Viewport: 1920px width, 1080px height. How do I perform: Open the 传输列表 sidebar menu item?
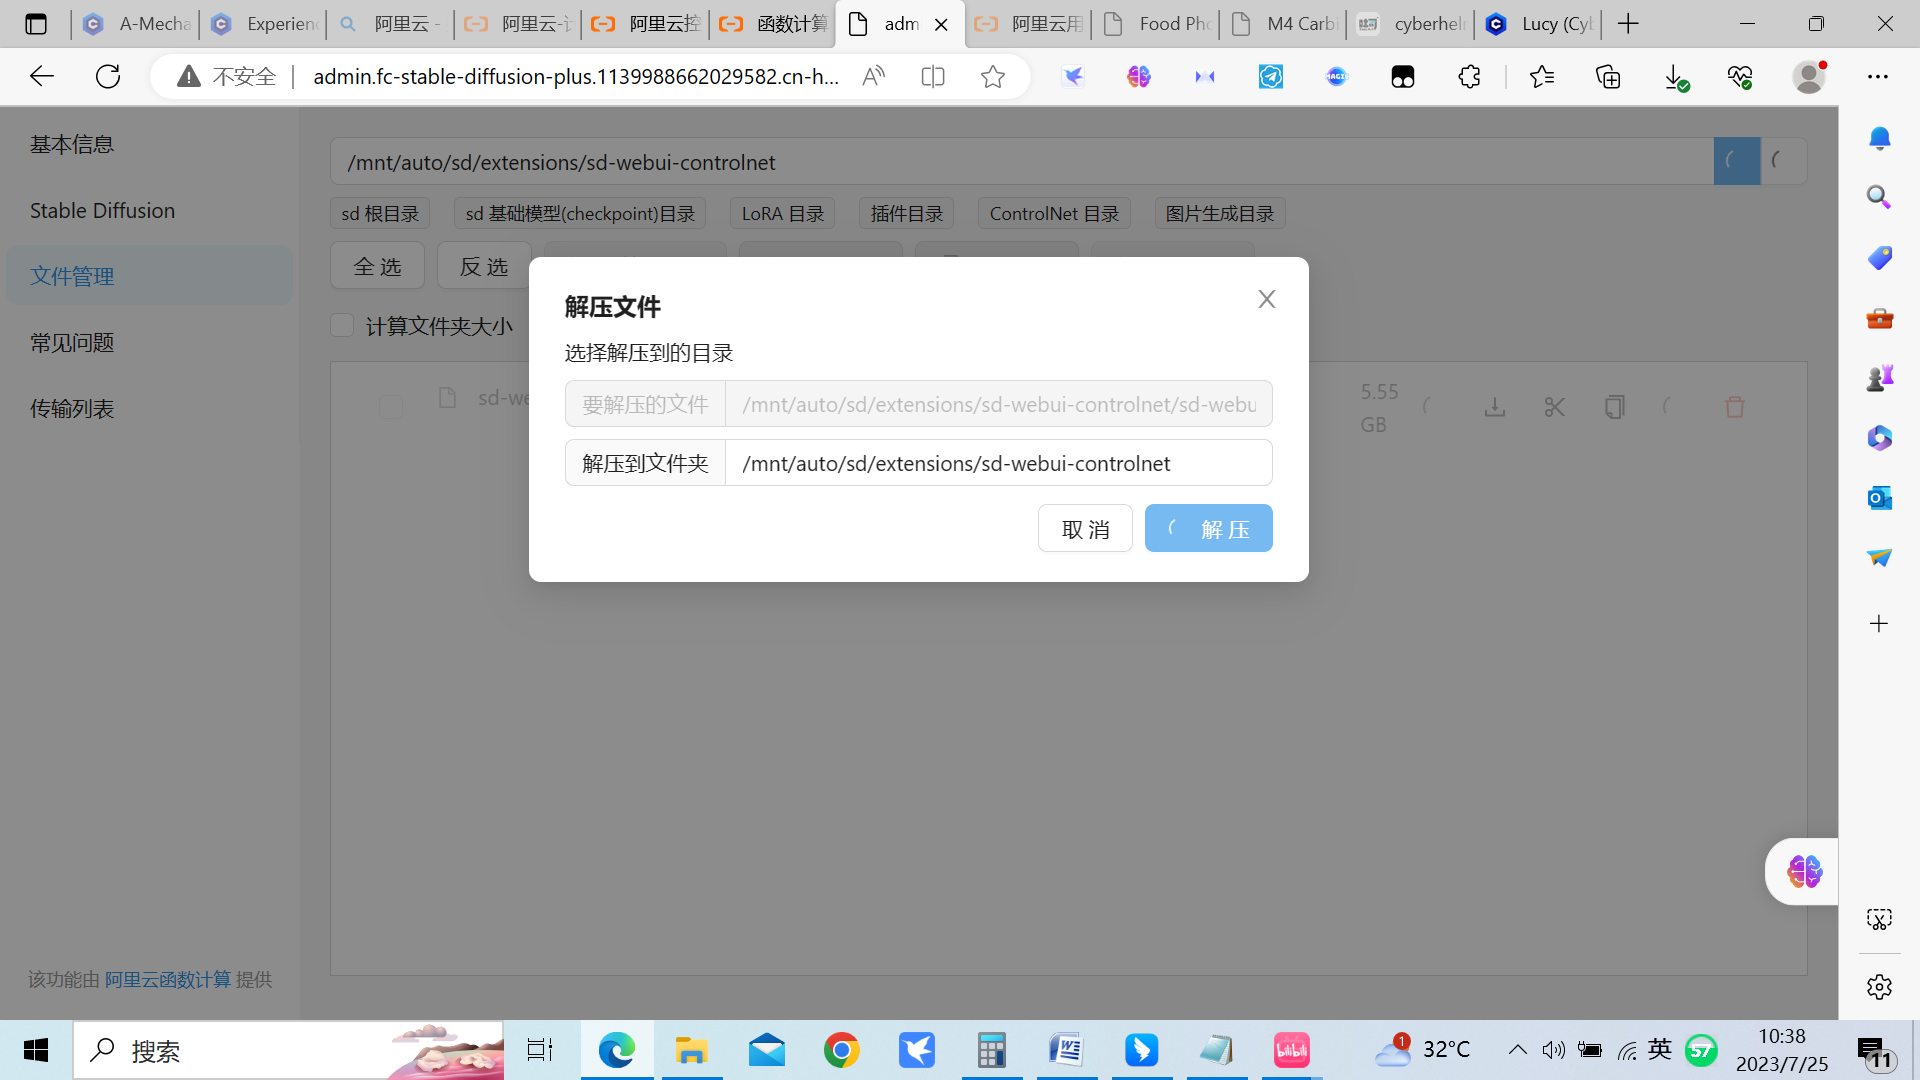pyautogui.click(x=72, y=408)
